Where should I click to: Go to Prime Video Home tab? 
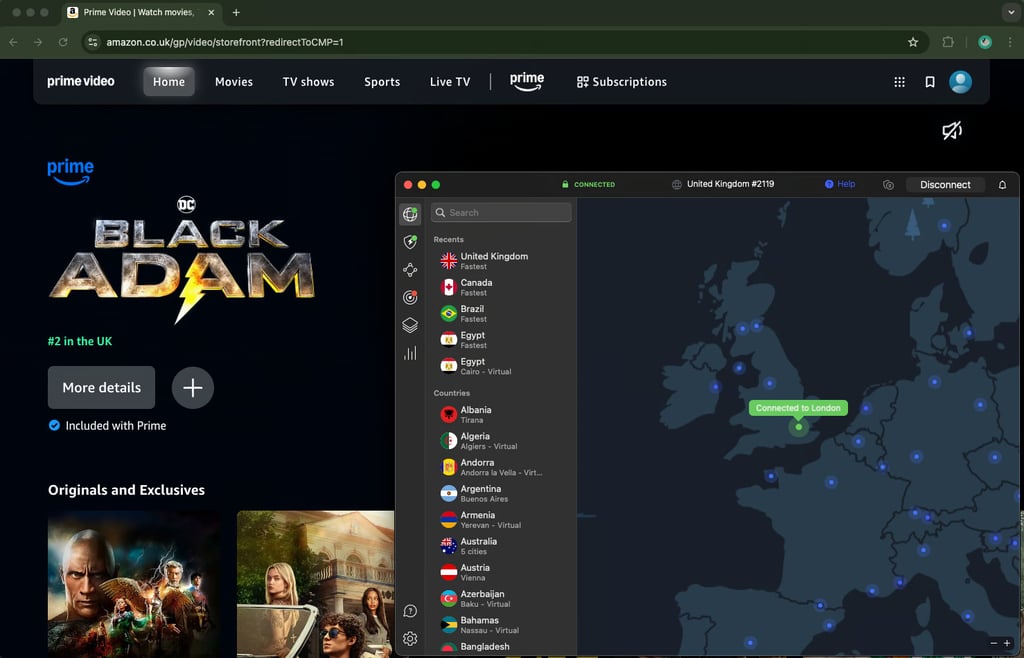coord(168,82)
